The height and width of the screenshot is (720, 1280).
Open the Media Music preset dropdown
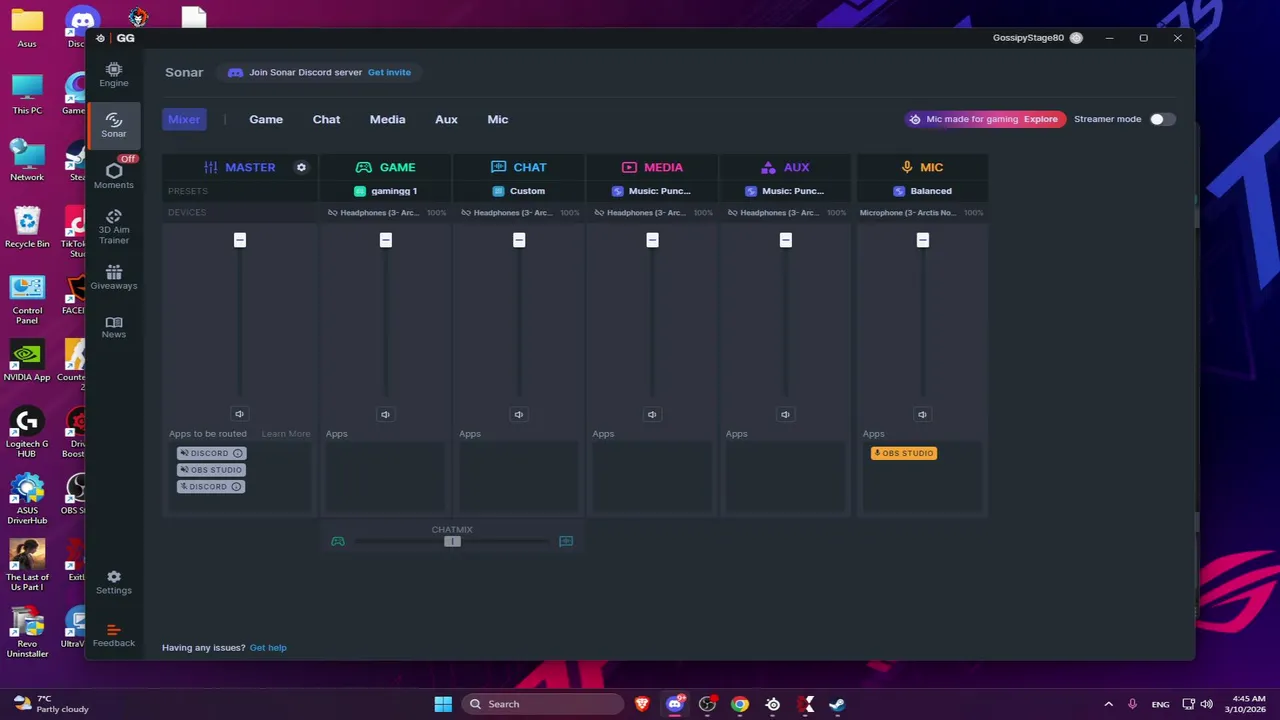[x=652, y=191]
